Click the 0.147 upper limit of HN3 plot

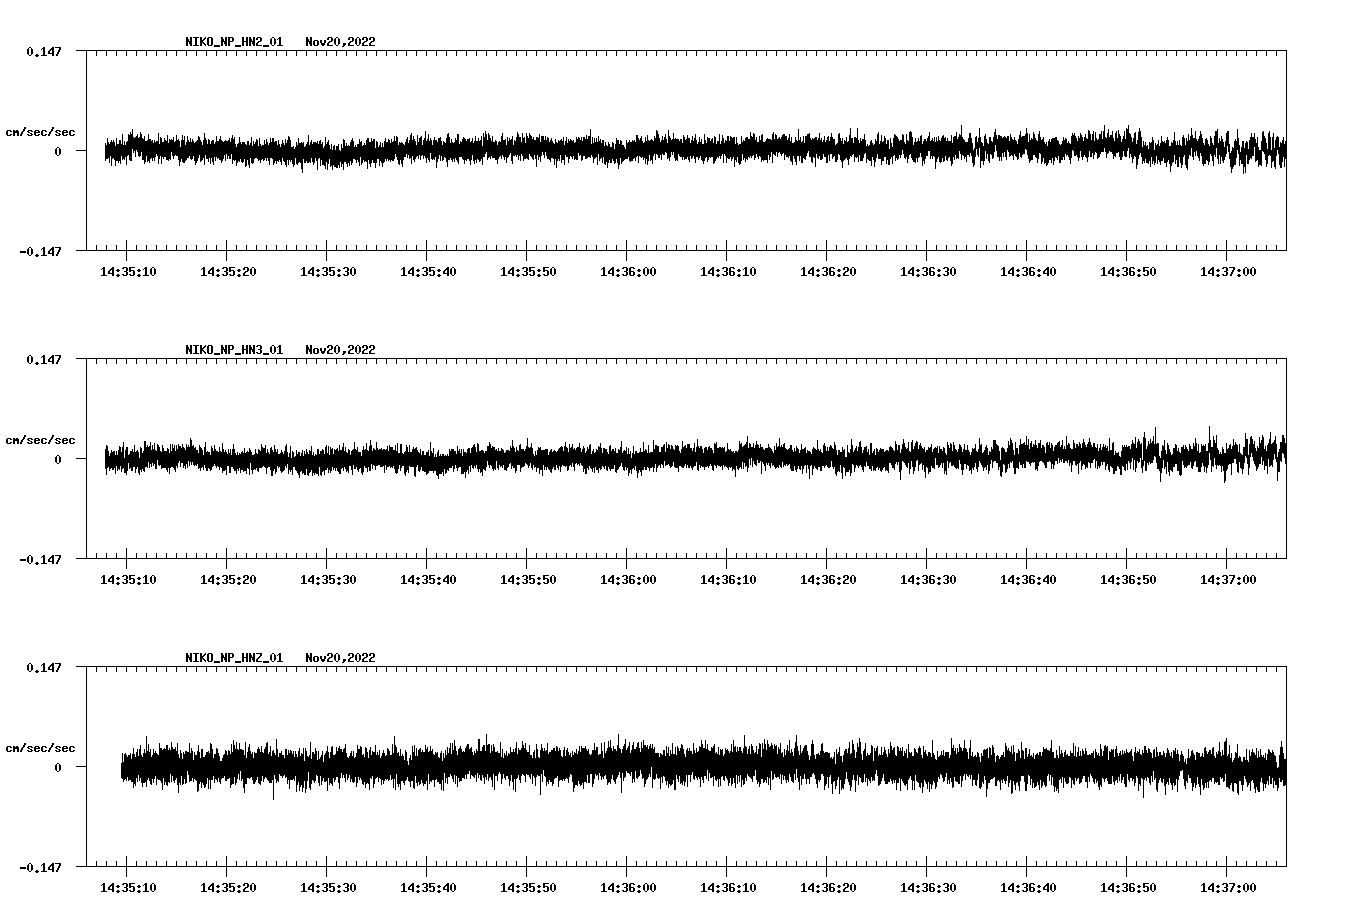point(43,359)
